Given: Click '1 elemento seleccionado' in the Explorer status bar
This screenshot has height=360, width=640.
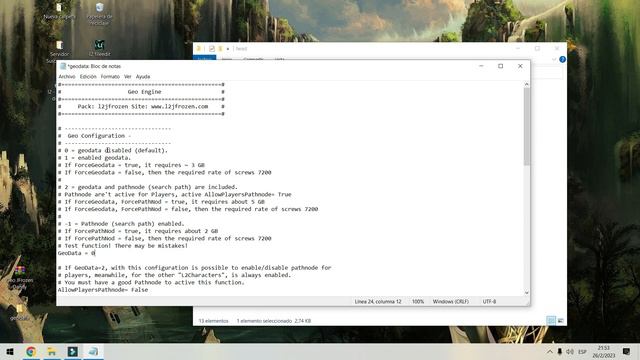Looking at the screenshot, I should coord(264,321).
